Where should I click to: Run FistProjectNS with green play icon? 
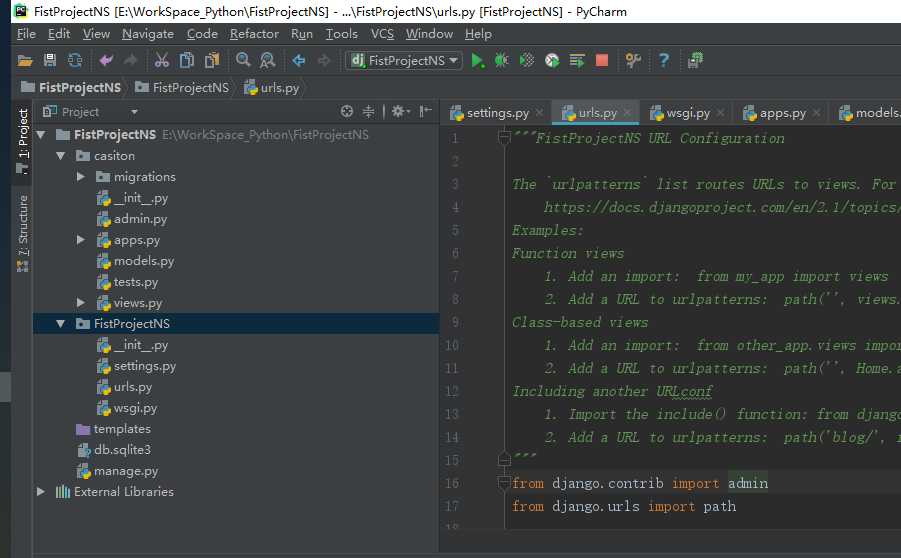pos(477,60)
